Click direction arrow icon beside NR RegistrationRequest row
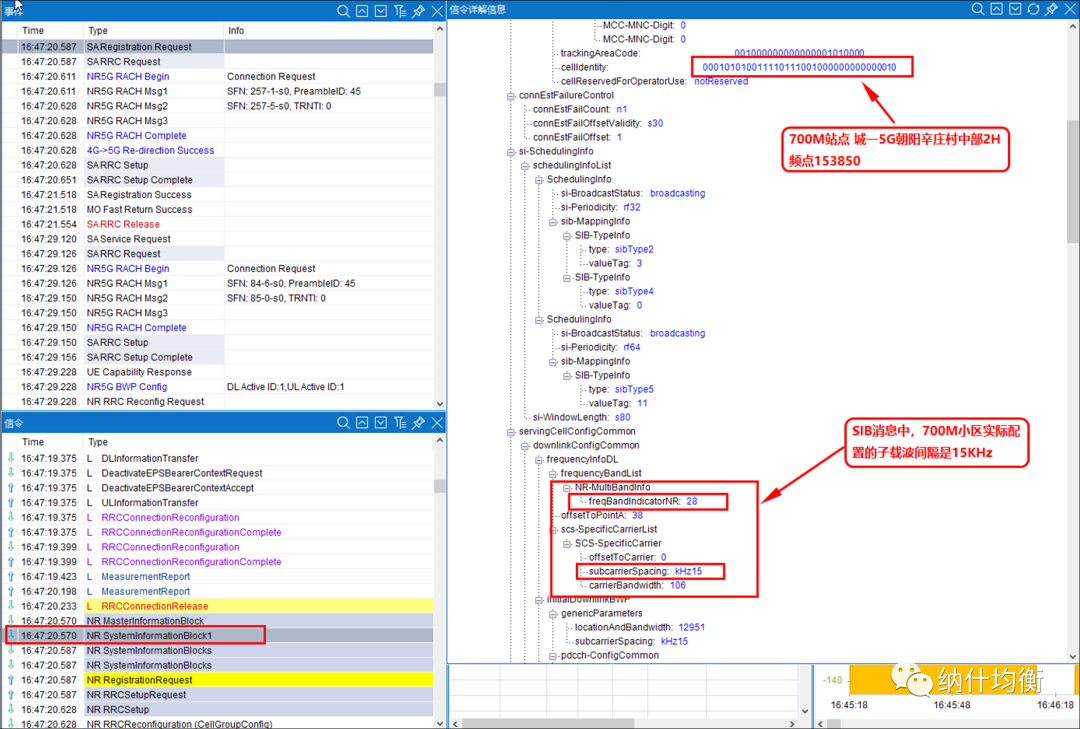The image size is (1080, 729). click(11, 679)
